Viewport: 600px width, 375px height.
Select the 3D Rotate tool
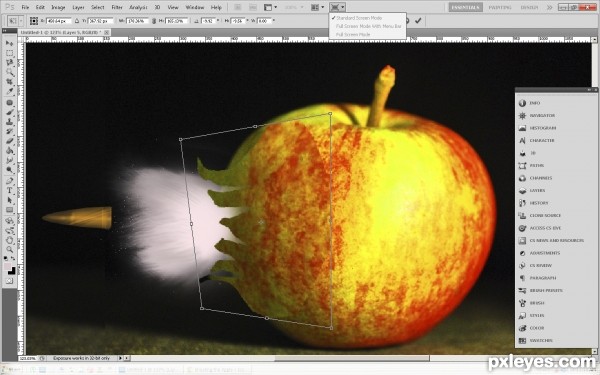[x=10, y=221]
